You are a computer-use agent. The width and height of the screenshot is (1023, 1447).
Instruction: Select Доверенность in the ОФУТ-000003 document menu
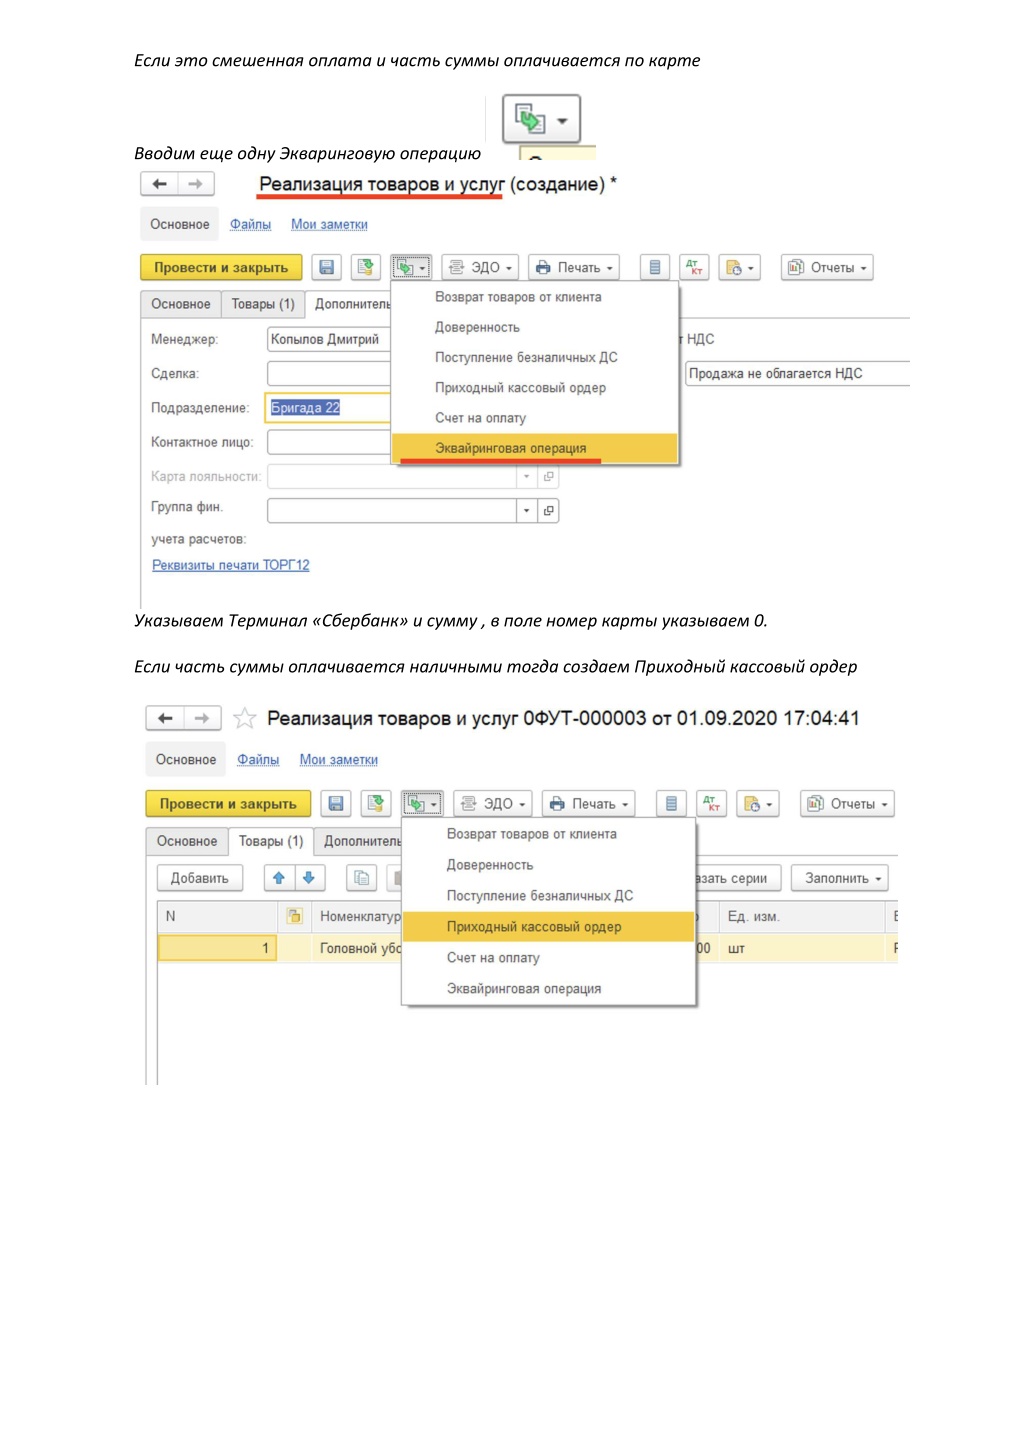(548, 865)
